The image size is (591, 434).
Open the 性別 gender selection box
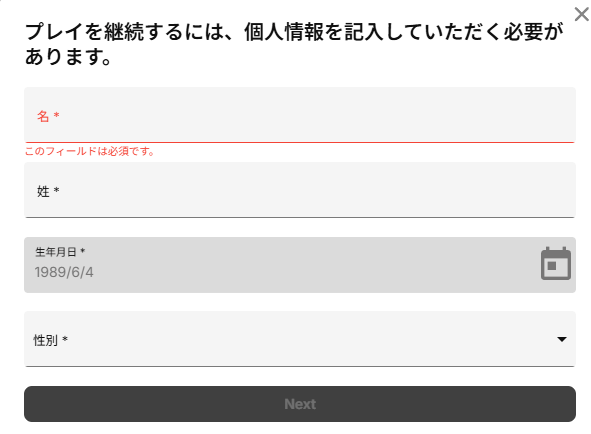click(300, 339)
